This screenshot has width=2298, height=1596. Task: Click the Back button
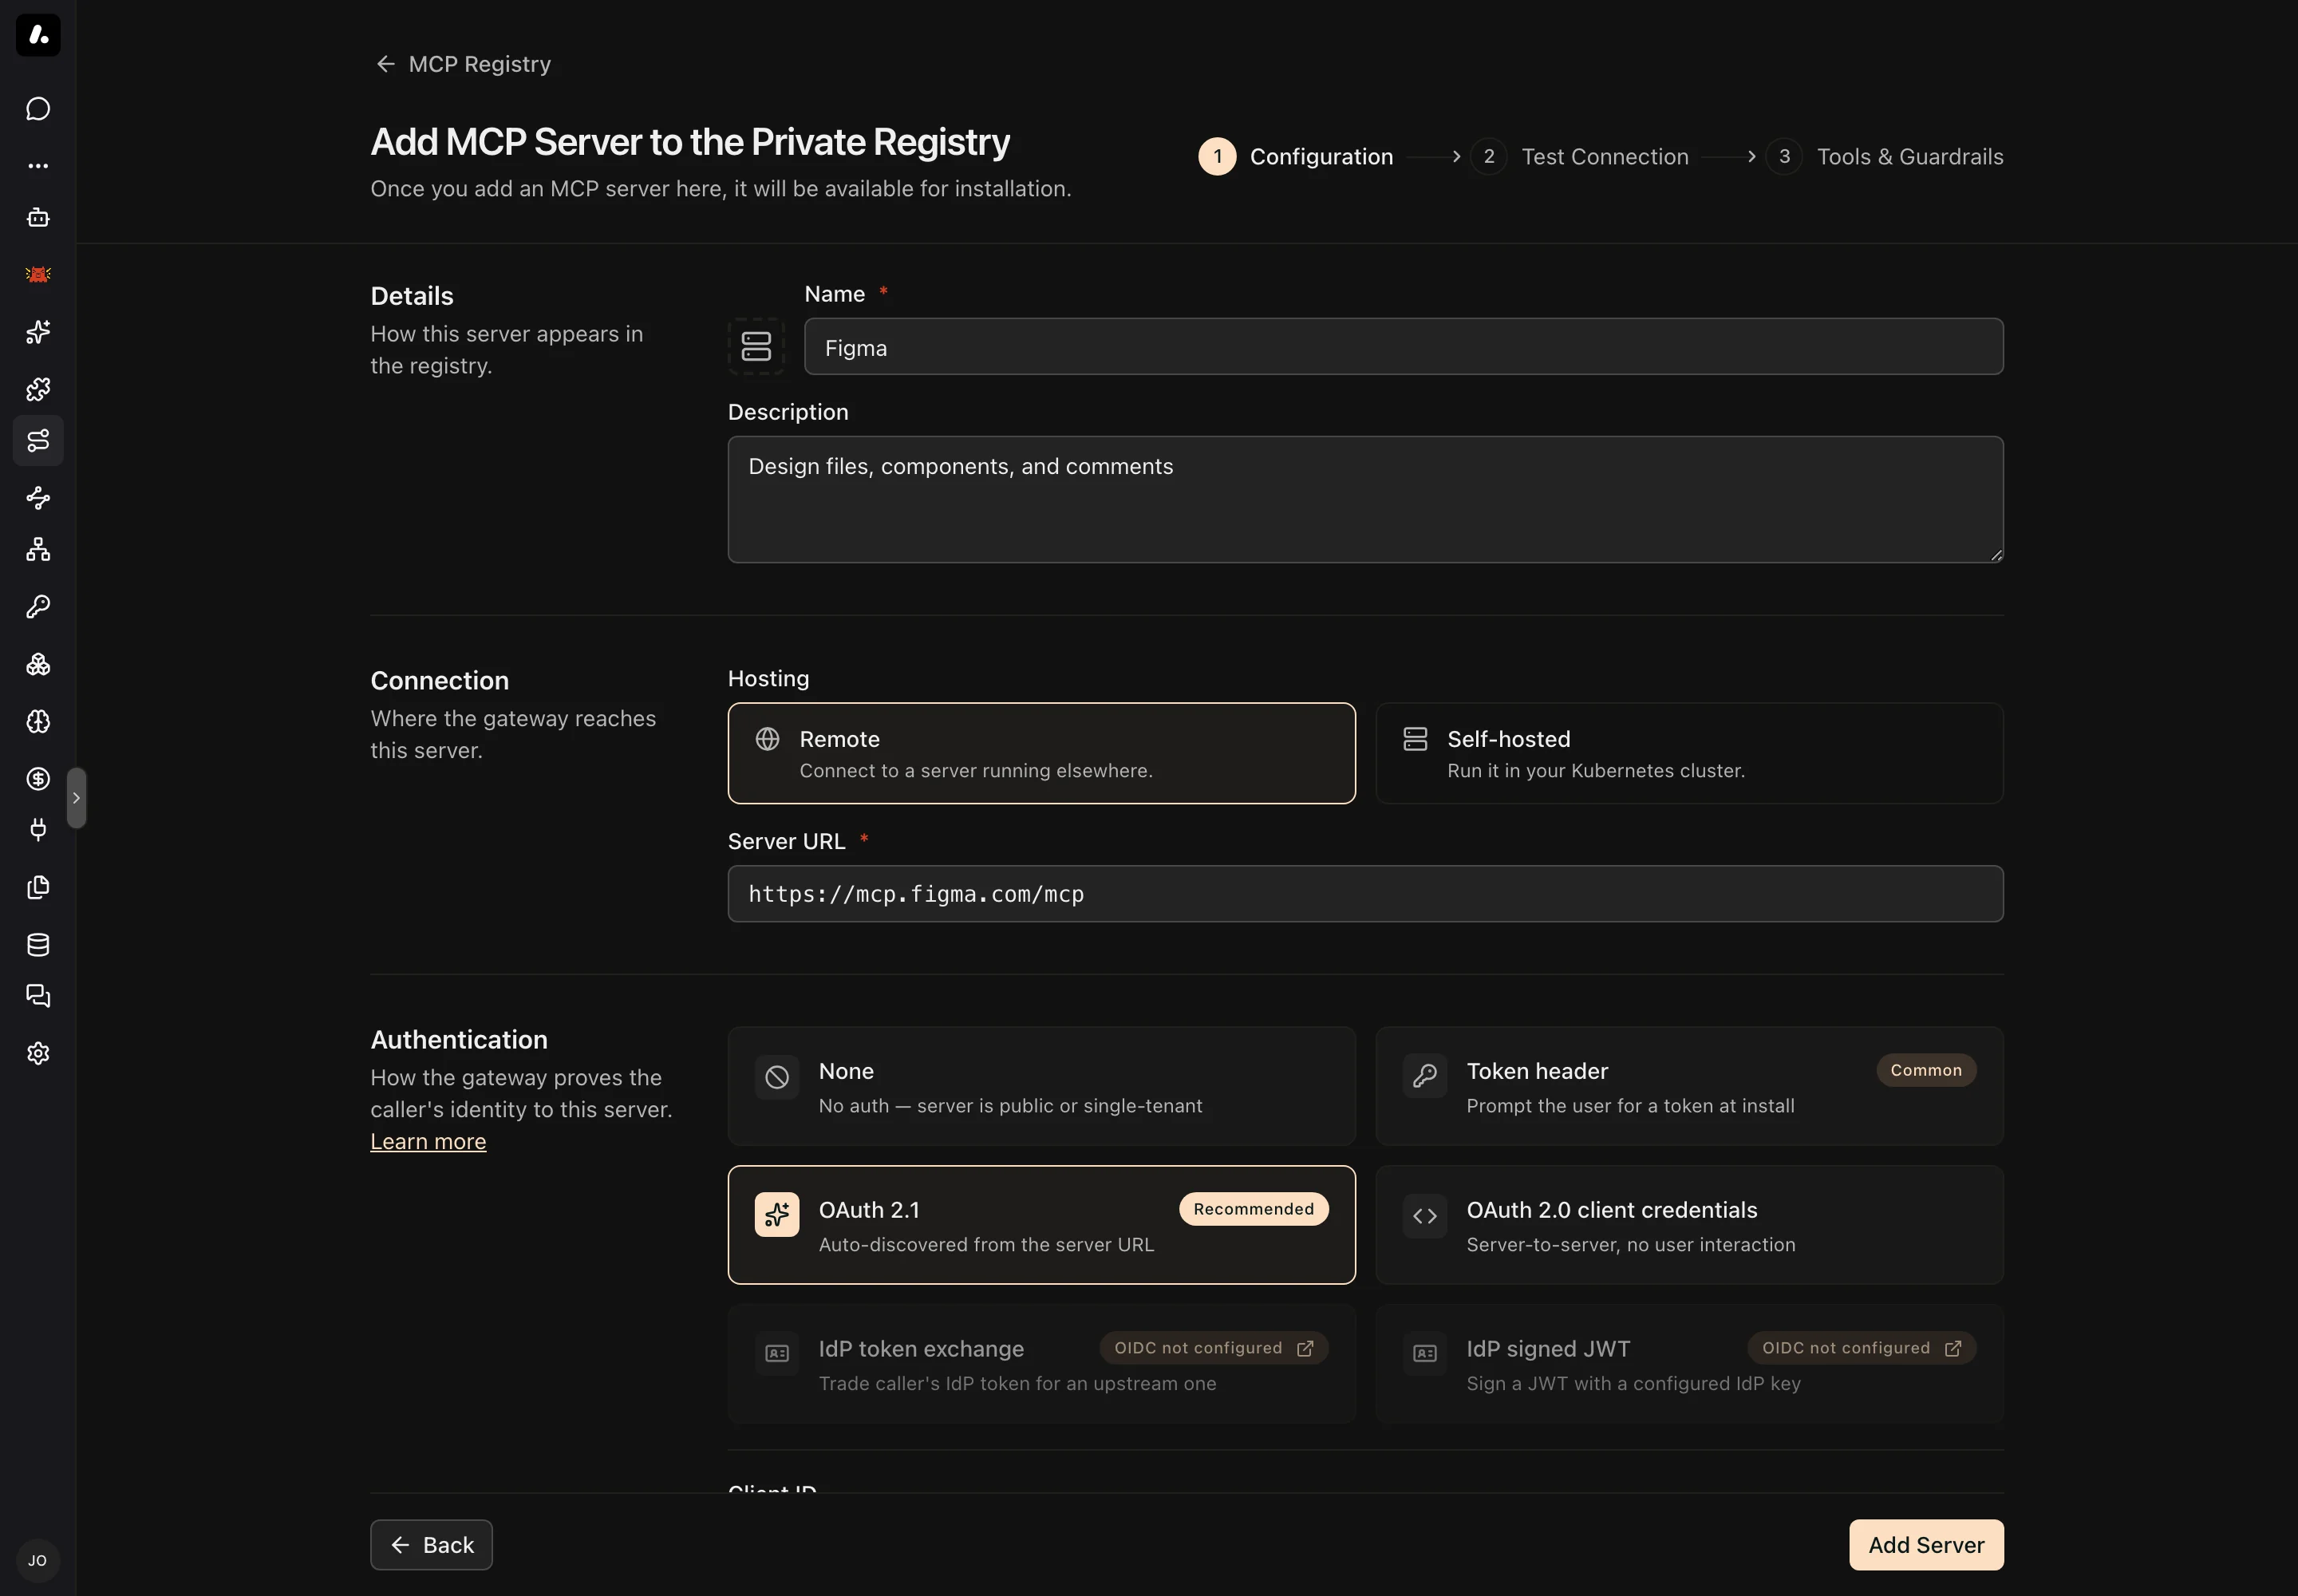(431, 1545)
